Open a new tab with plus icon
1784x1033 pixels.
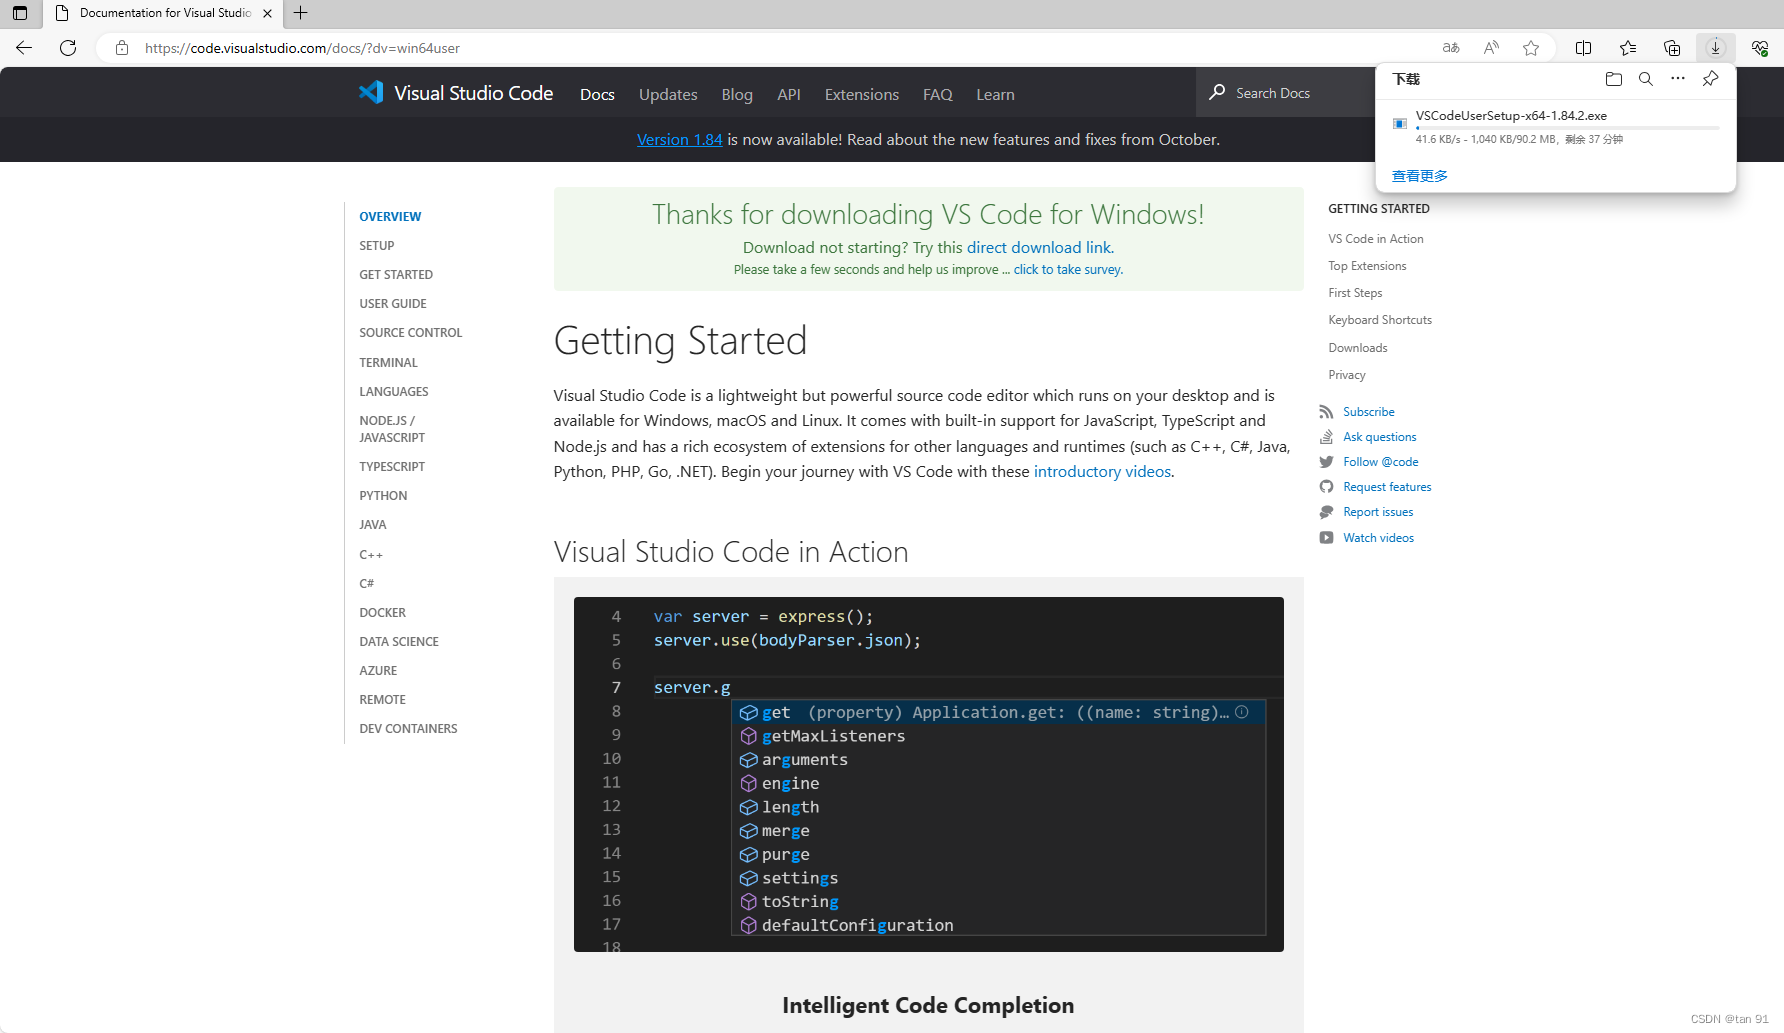click(300, 13)
